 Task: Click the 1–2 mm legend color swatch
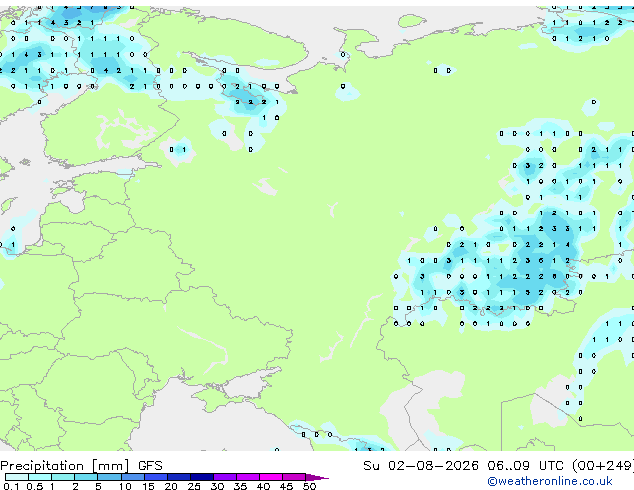tap(63, 477)
